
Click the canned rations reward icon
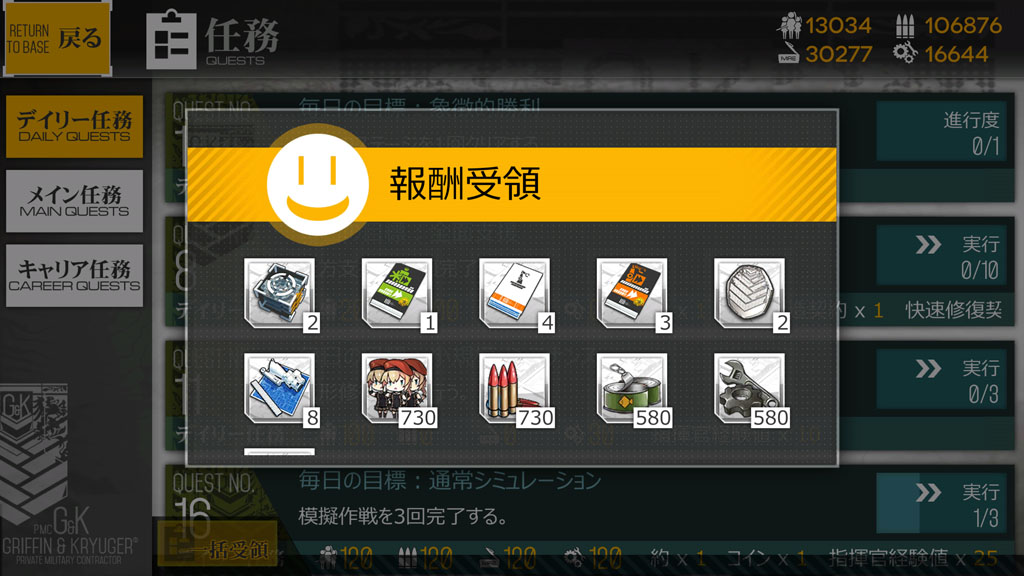634,391
